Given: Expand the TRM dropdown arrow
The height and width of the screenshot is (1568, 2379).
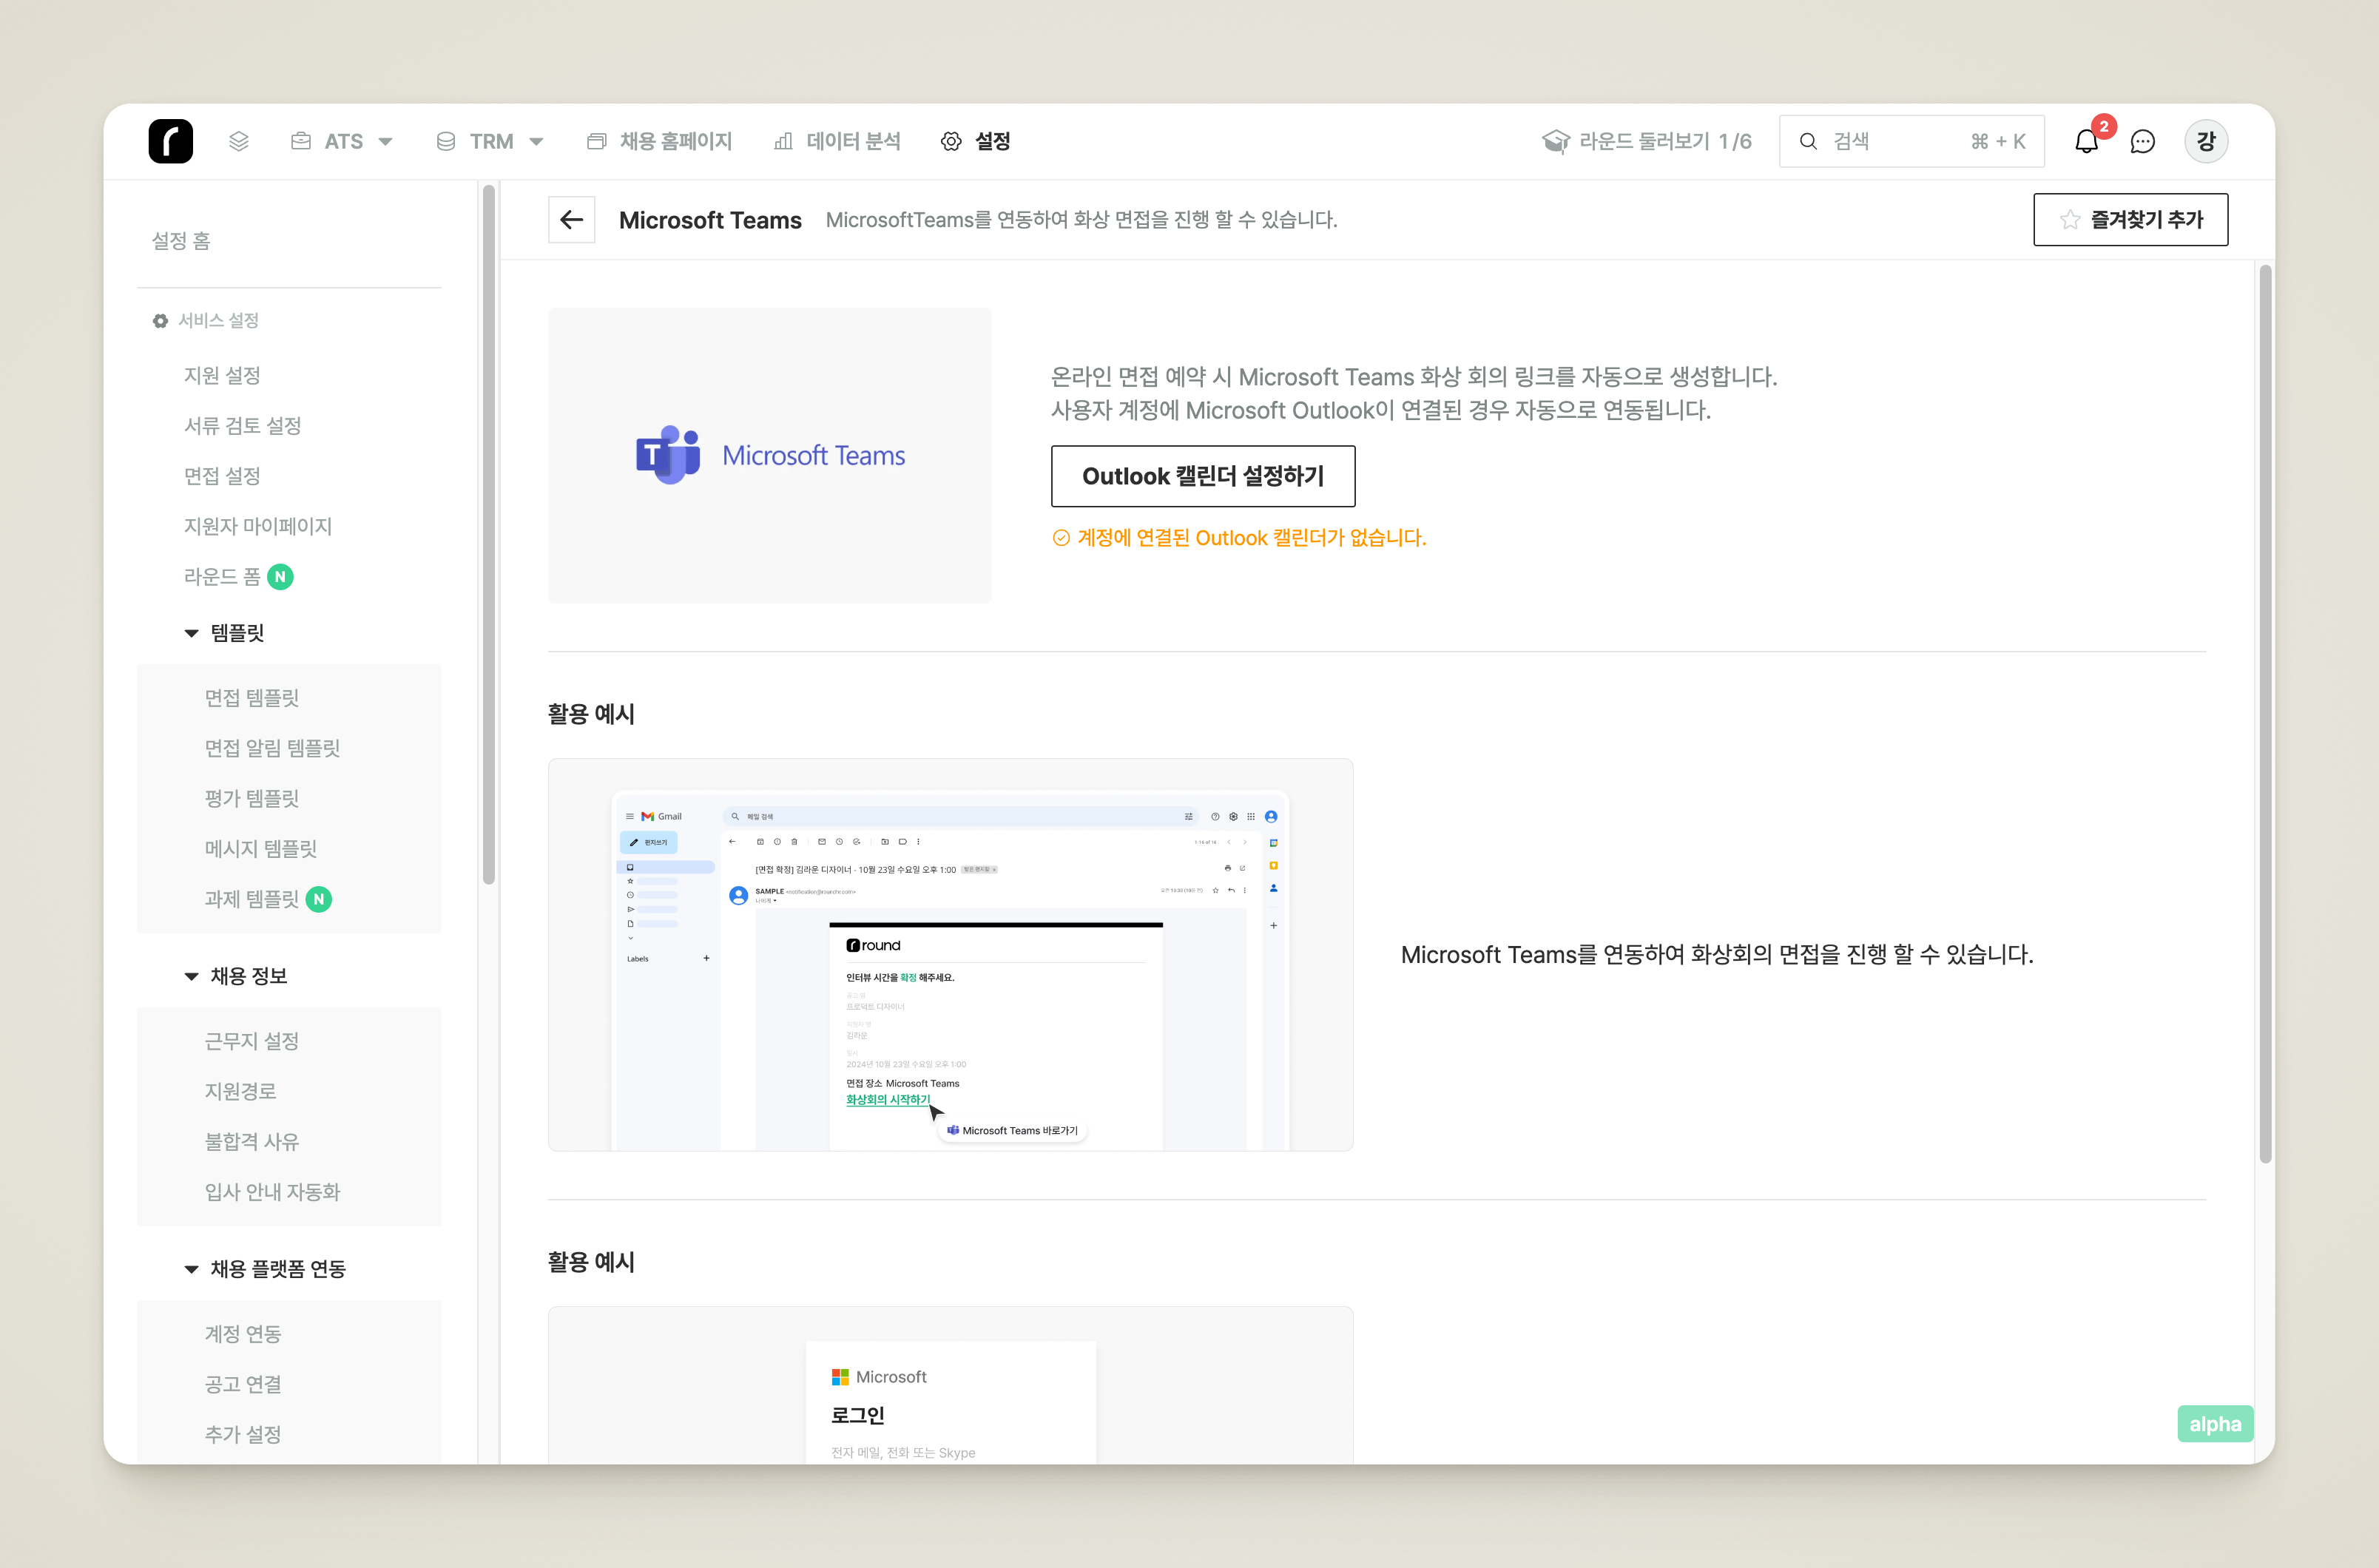Looking at the screenshot, I should [536, 142].
